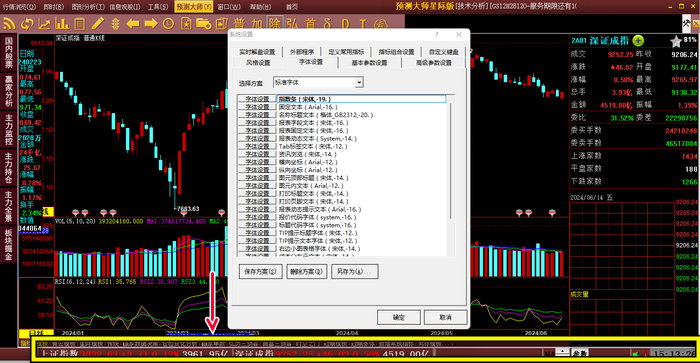
Task: Expand the 选择方案 font scheme dropdown
Action: 359,83
